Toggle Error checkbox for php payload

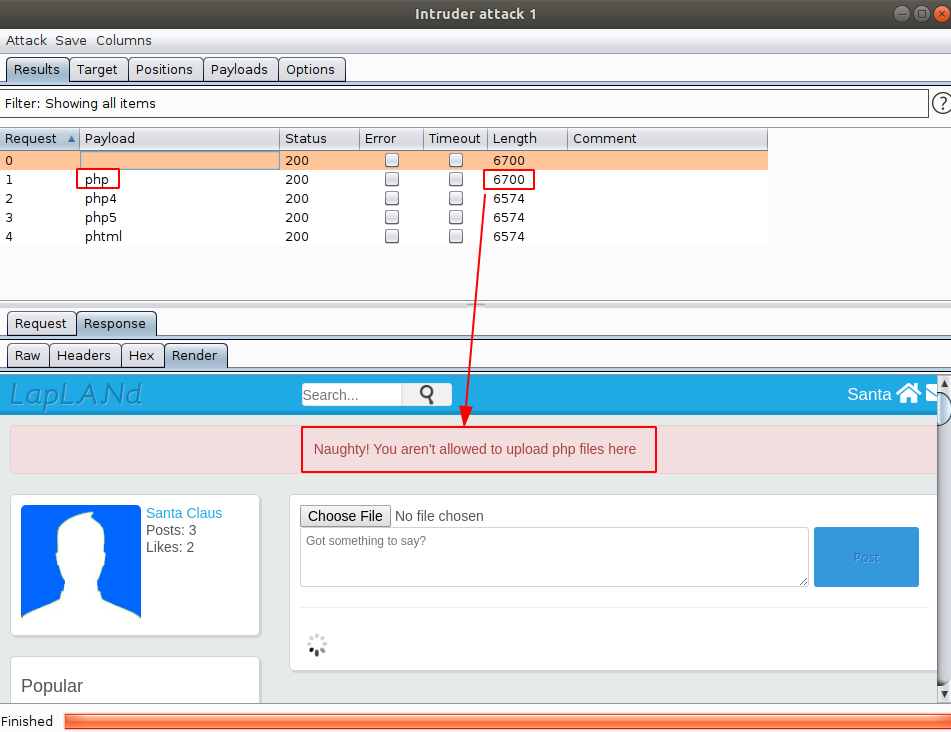pos(392,179)
